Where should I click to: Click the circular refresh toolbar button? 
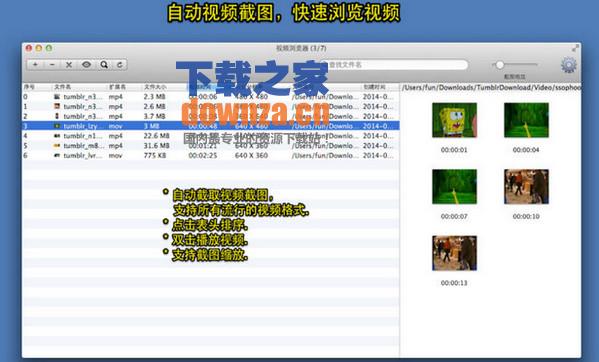click(x=120, y=65)
